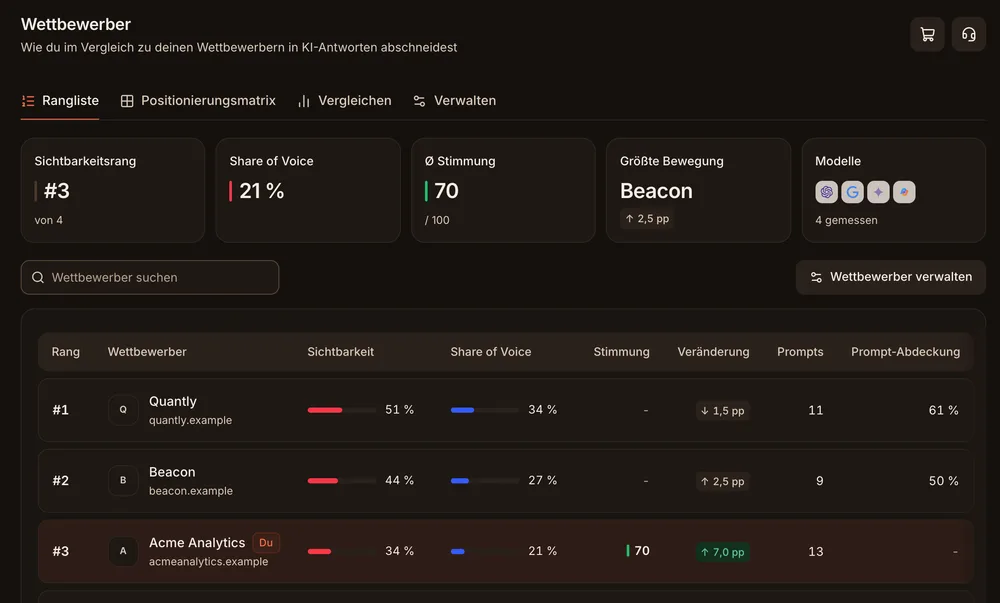Image resolution: width=1000 pixels, height=603 pixels.
Task: Click Acme Analytics 7,0 pp change badge
Action: (x=722, y=553)
